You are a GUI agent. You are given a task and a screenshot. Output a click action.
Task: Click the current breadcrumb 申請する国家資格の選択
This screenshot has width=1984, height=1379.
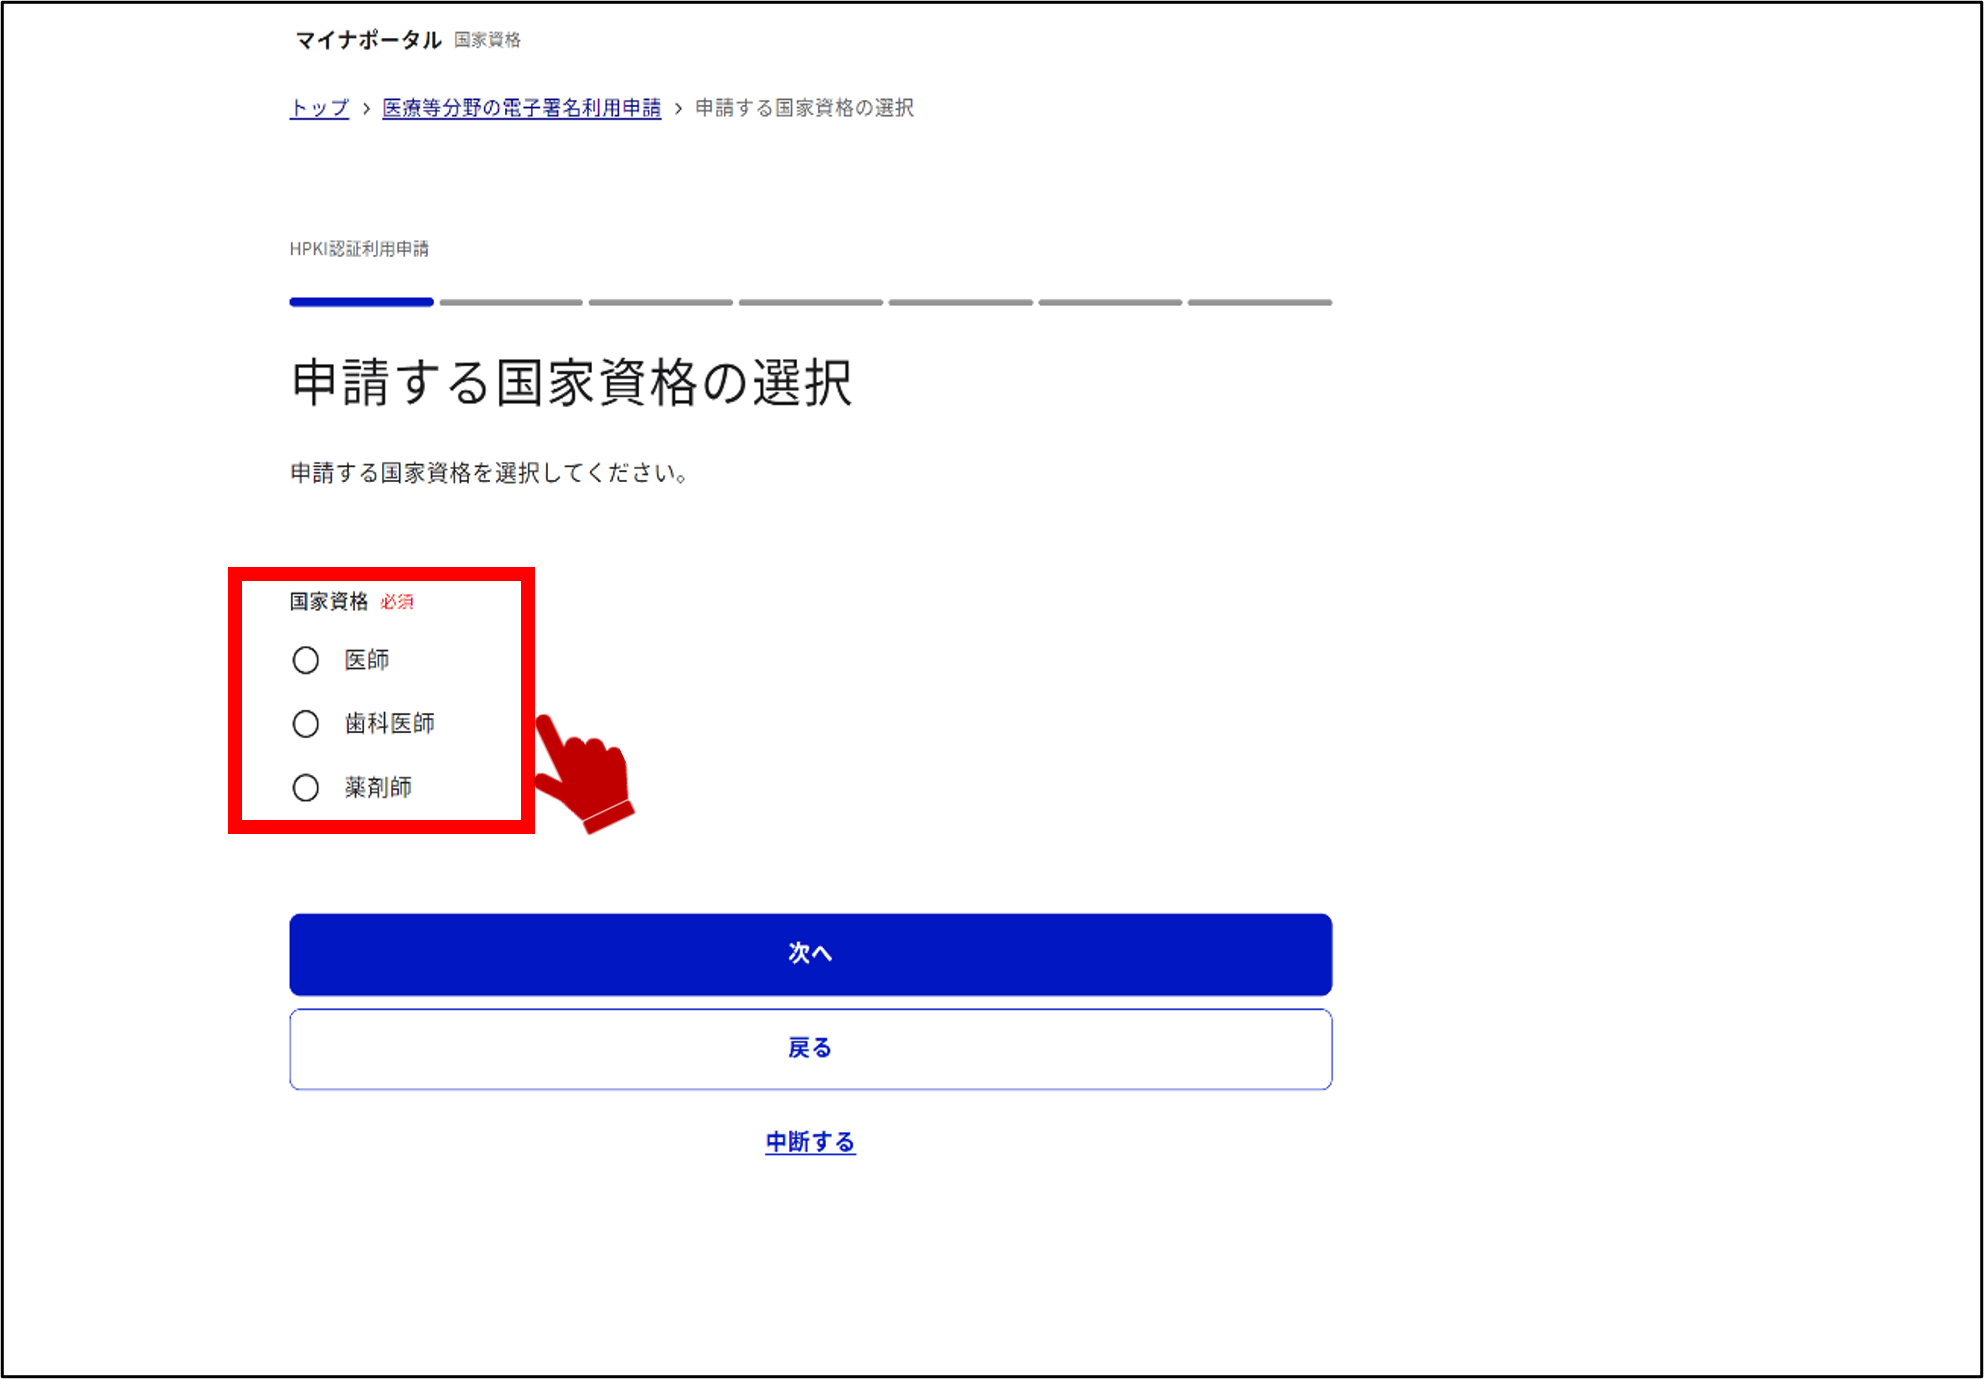click(804, 108)
